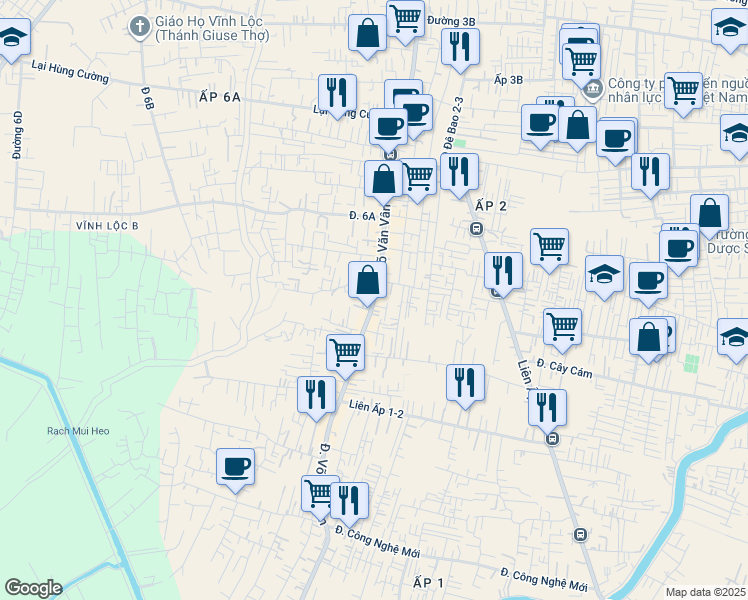The width and height of the screenshot is (748, 600).
Task: Select grocery cart marker right of Công ty label
Action: (684, 93)
